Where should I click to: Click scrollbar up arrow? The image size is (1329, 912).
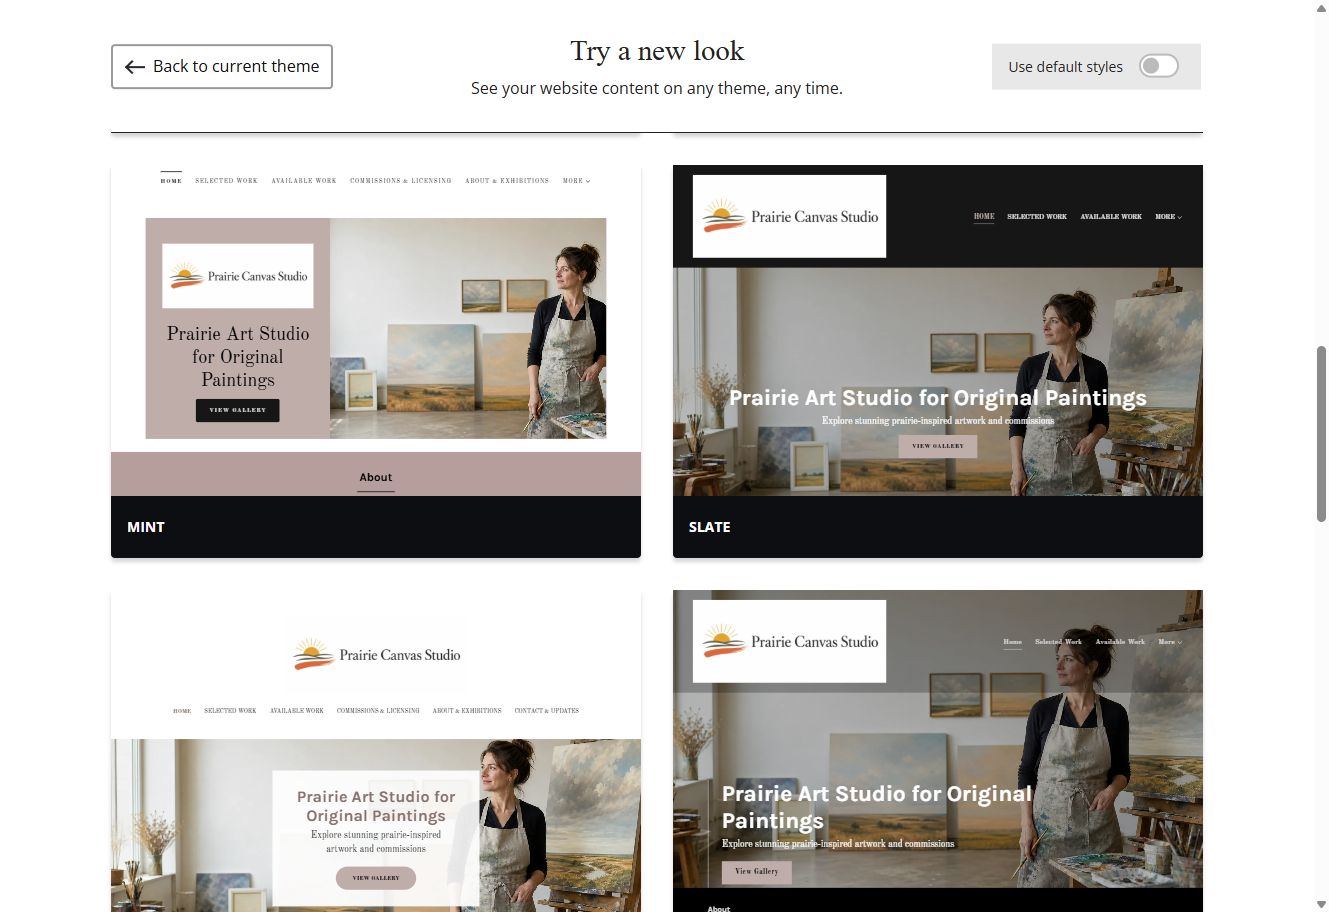[x=1321, y=7]
